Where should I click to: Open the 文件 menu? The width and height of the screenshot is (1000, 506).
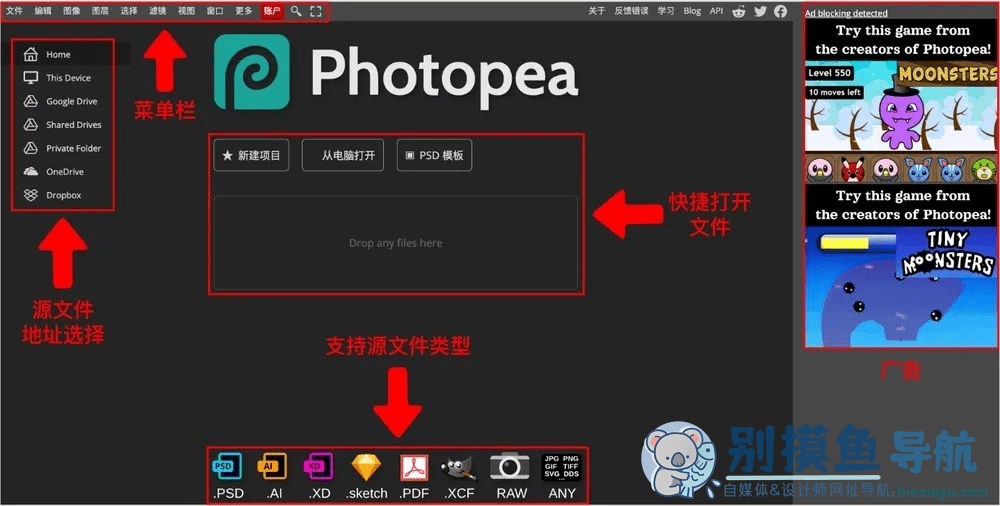pos(14,11)
